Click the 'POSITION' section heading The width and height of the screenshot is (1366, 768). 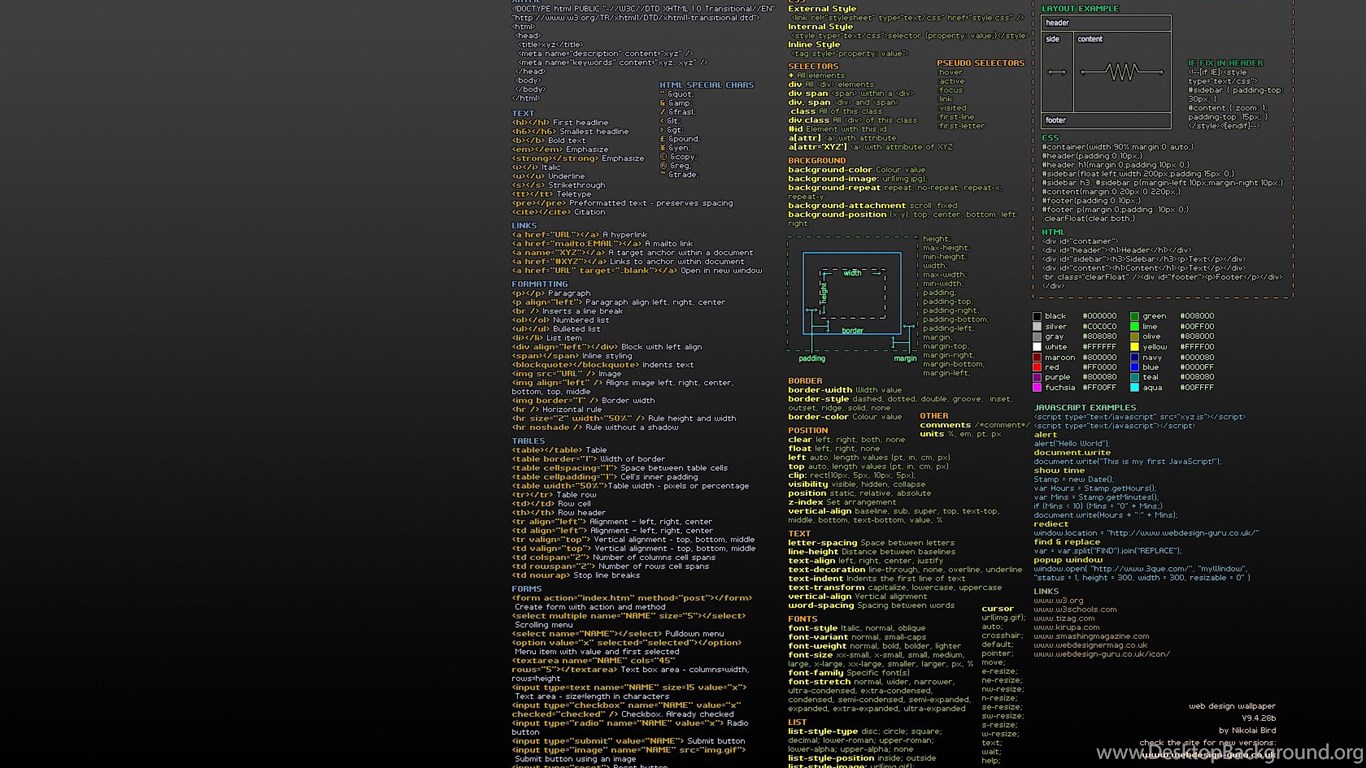808,430
